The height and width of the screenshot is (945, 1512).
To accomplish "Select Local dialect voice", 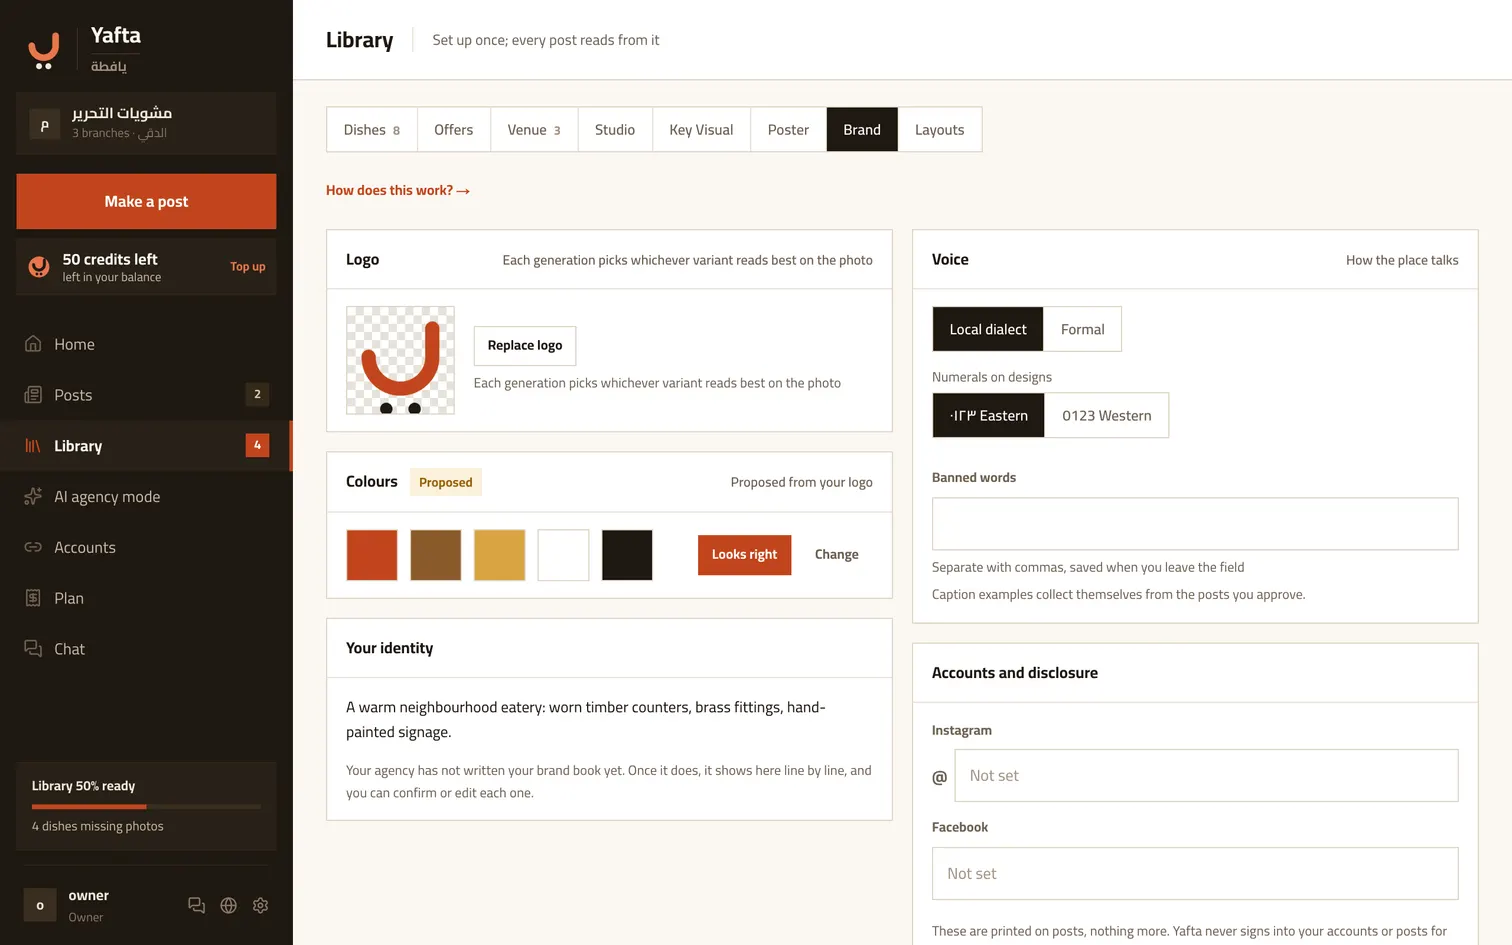I will point(988,329).
